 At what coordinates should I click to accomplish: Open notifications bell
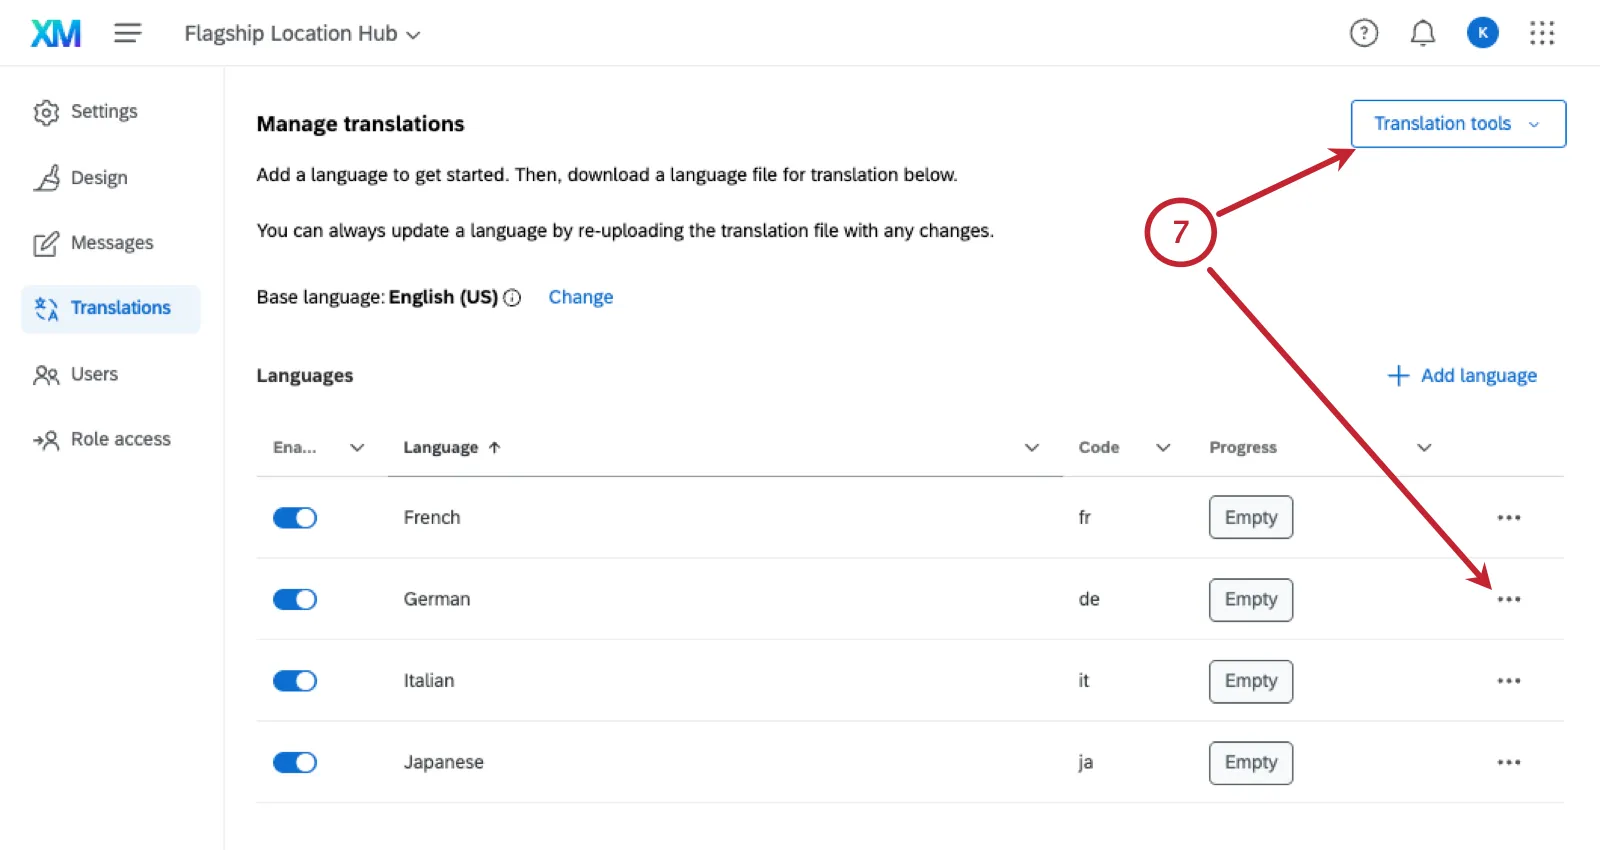coord(1423,33)
